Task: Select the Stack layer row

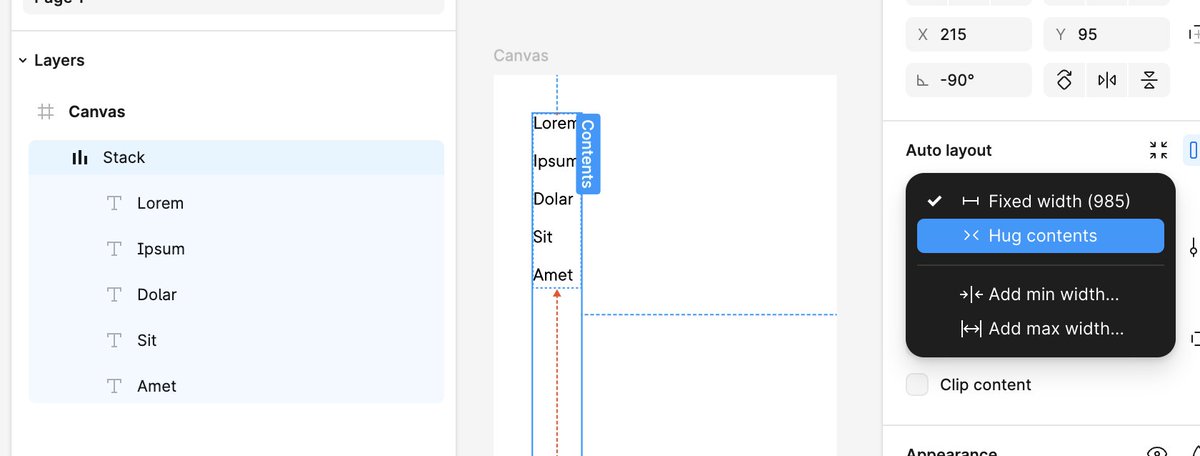Action: point(236,157)
